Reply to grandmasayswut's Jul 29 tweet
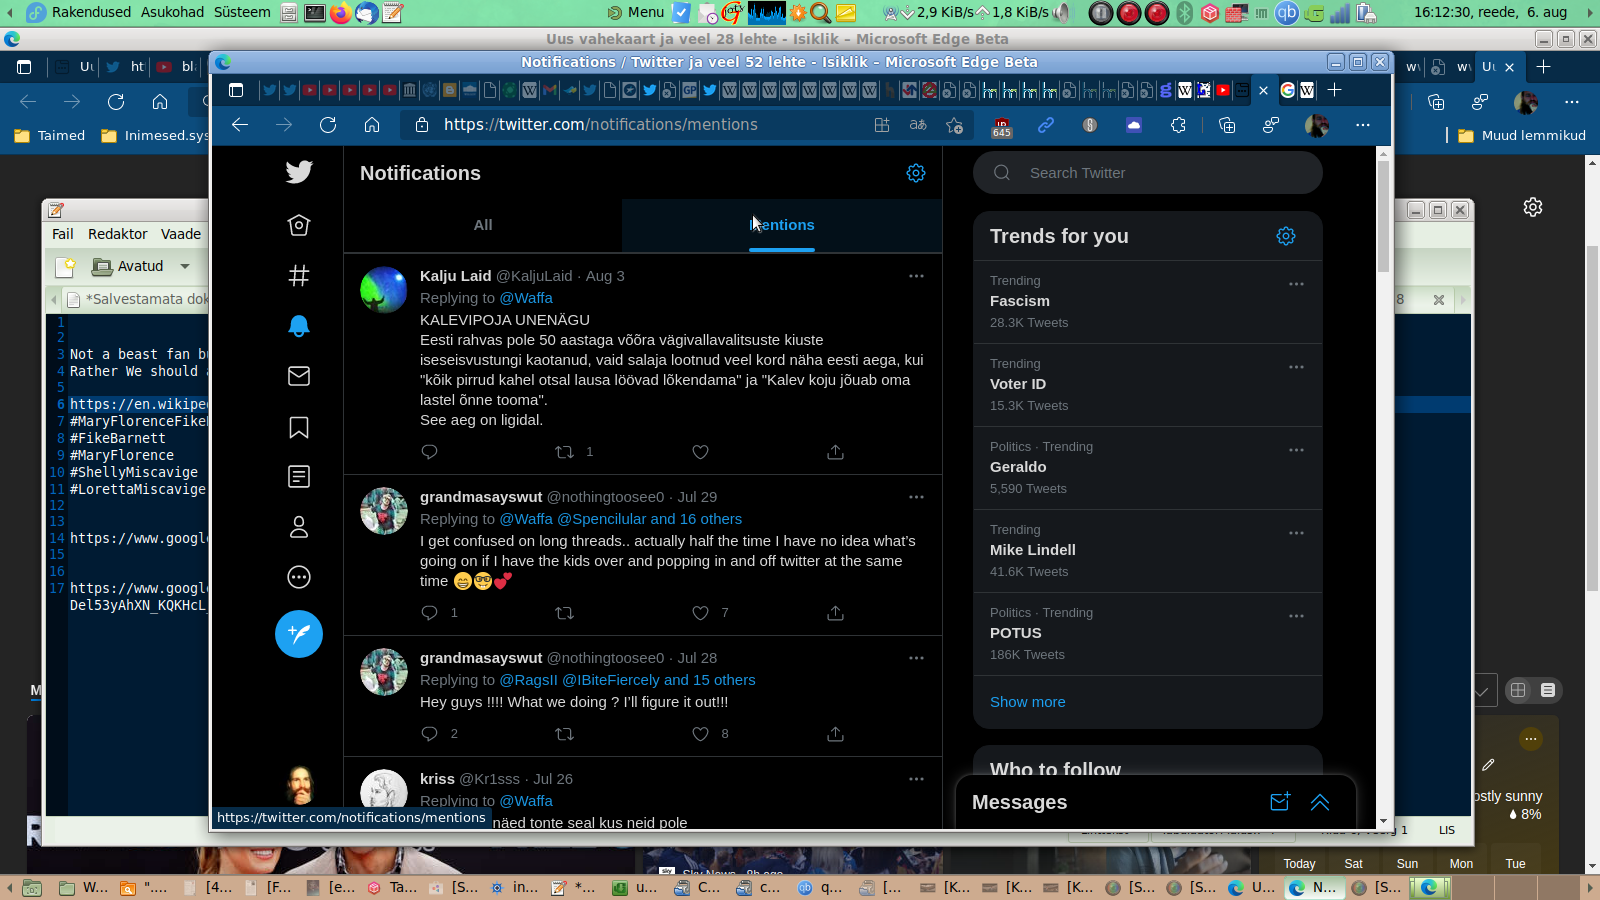Image resolution: width=1600 pixels, height=900 pixels. tap(430, 613)
